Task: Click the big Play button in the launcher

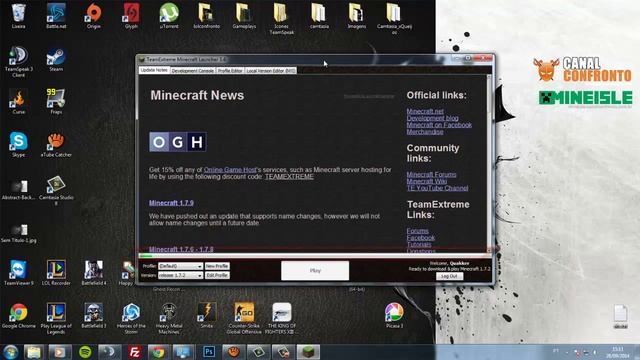Action: [x=315, y=271]
